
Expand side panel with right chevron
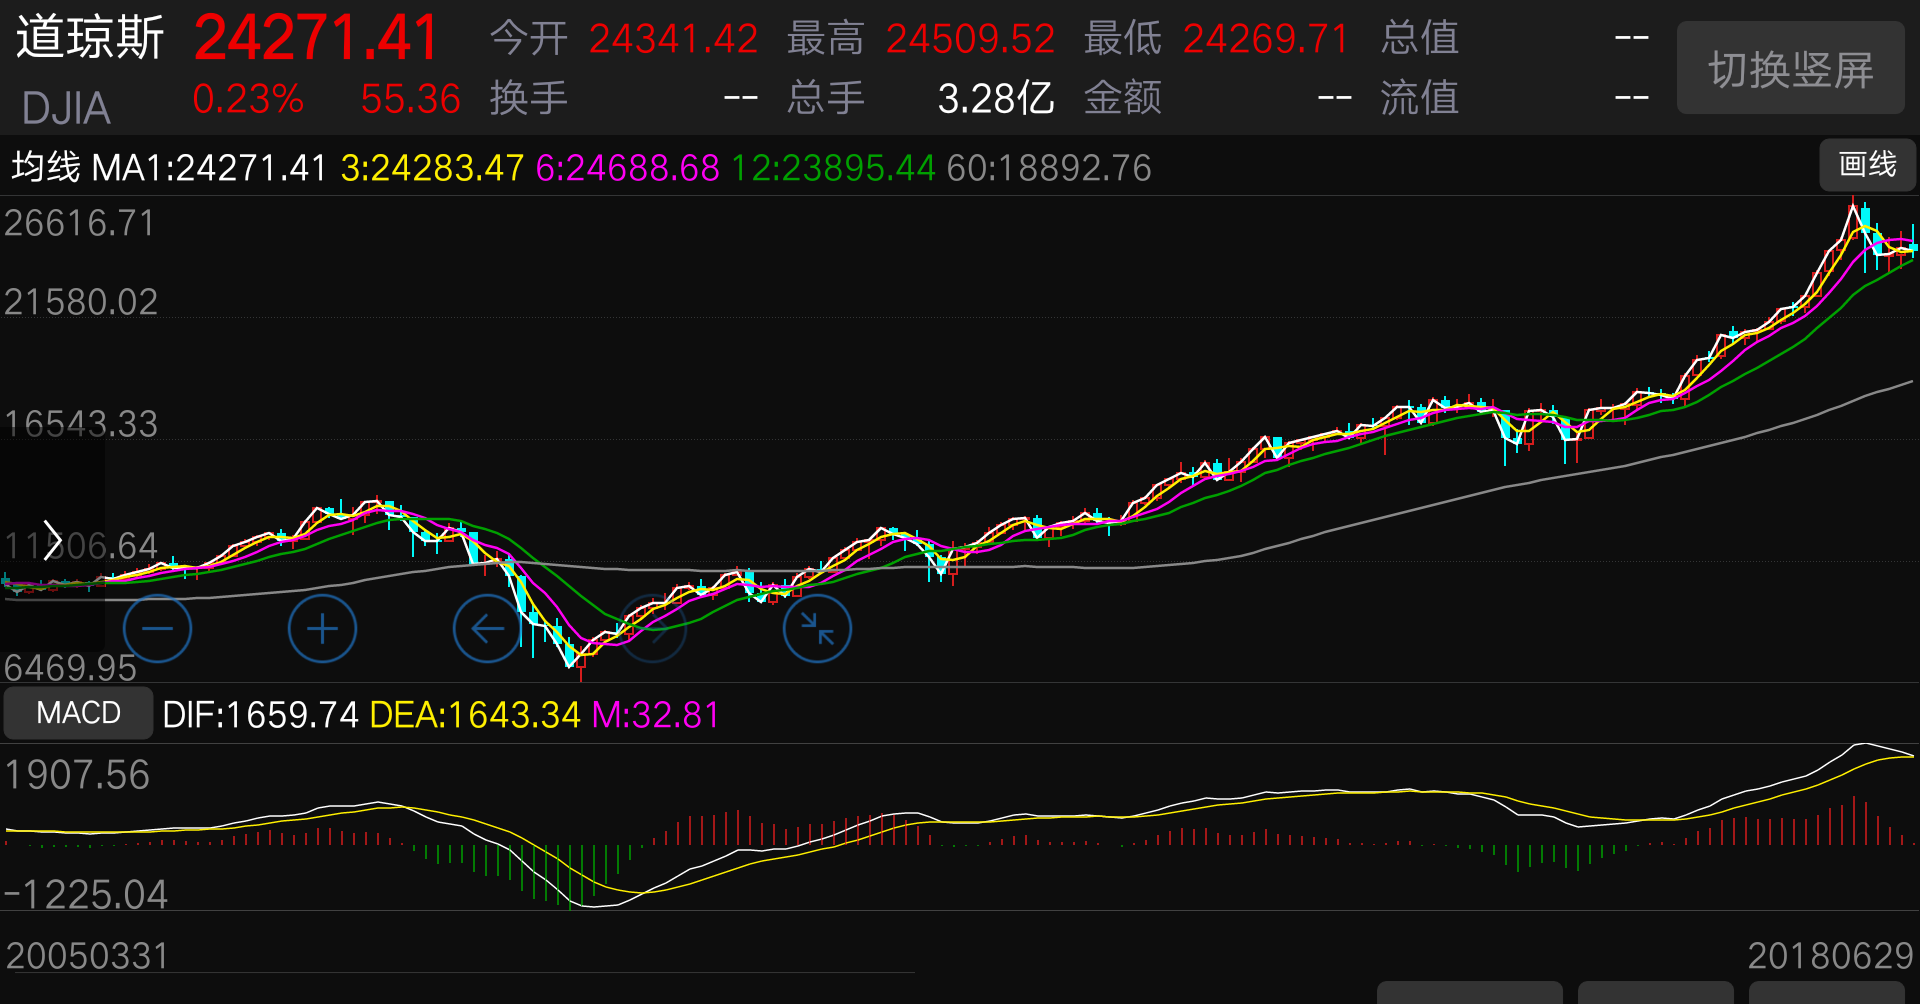pyautogui.click(x=52, y=540)
